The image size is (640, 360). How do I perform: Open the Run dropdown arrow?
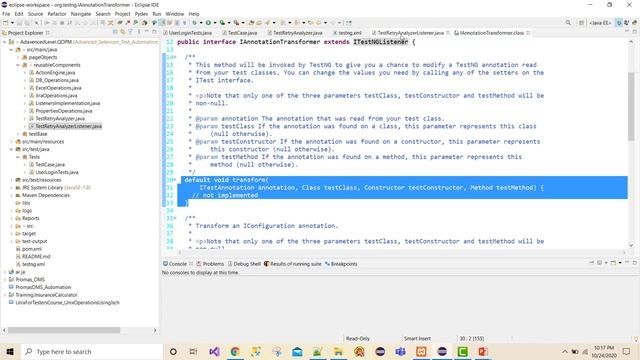tap(215, 23)
